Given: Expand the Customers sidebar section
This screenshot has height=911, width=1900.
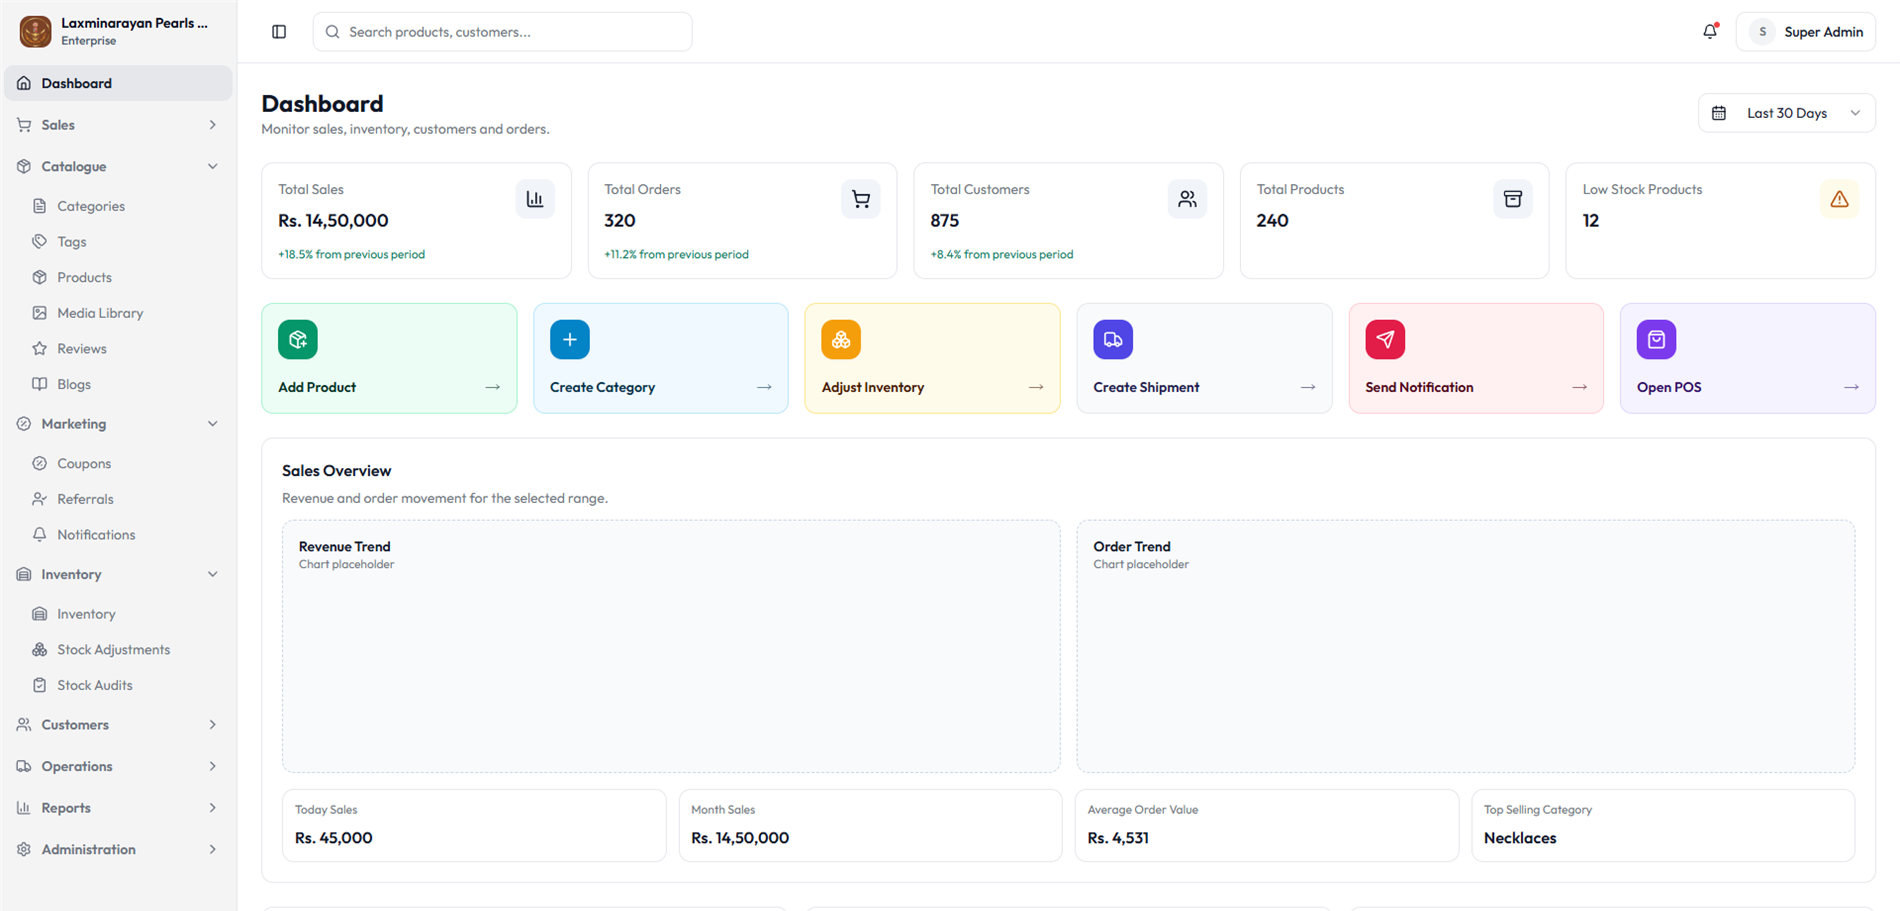Looking at the screenshot, I should 118,725.
